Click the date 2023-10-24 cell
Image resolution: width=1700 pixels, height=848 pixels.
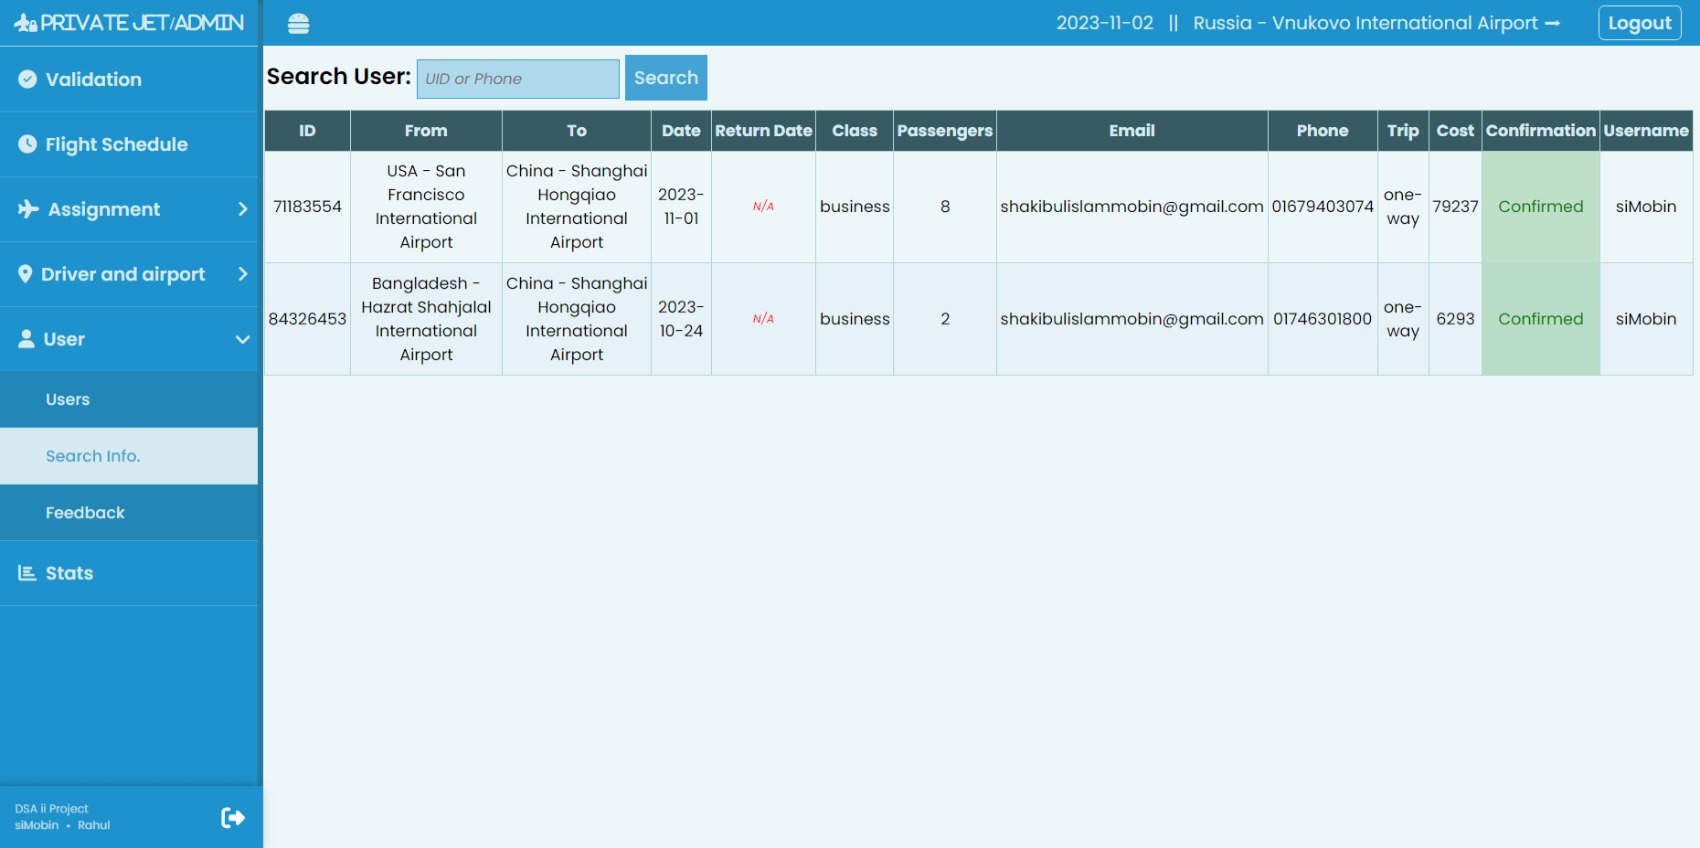point(681,319)
